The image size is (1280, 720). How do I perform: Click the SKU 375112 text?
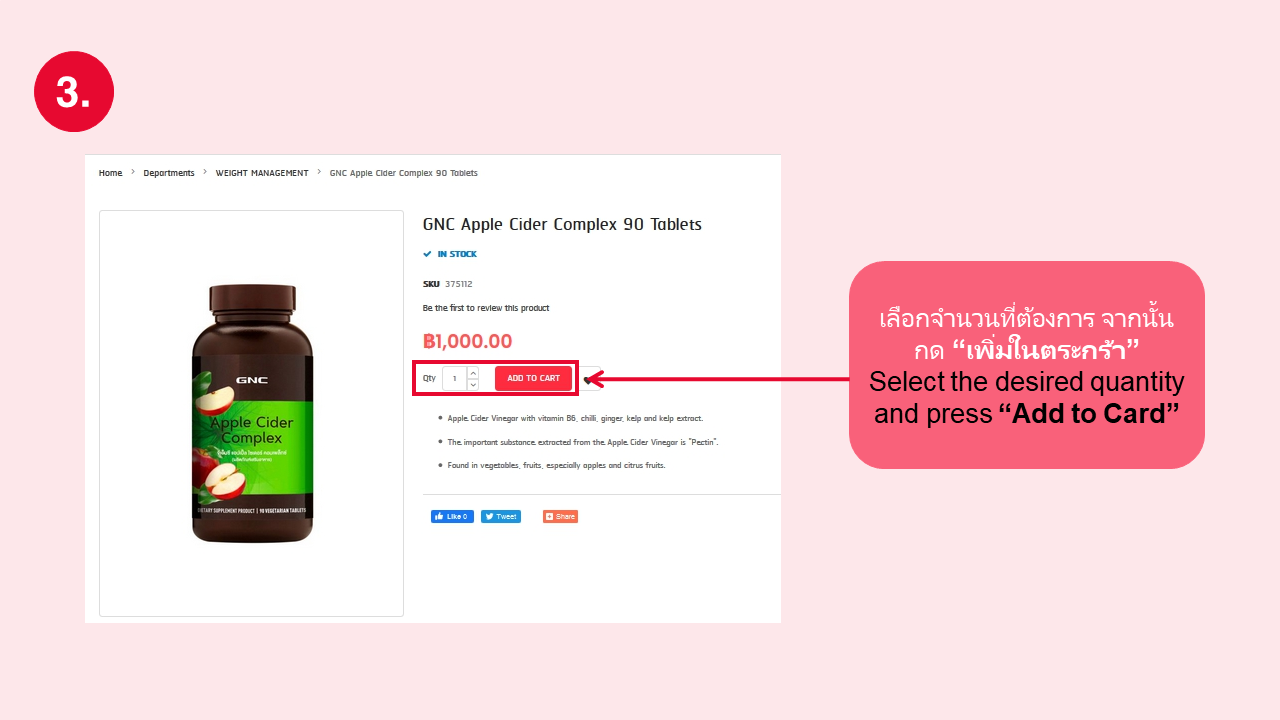[447, 284]
